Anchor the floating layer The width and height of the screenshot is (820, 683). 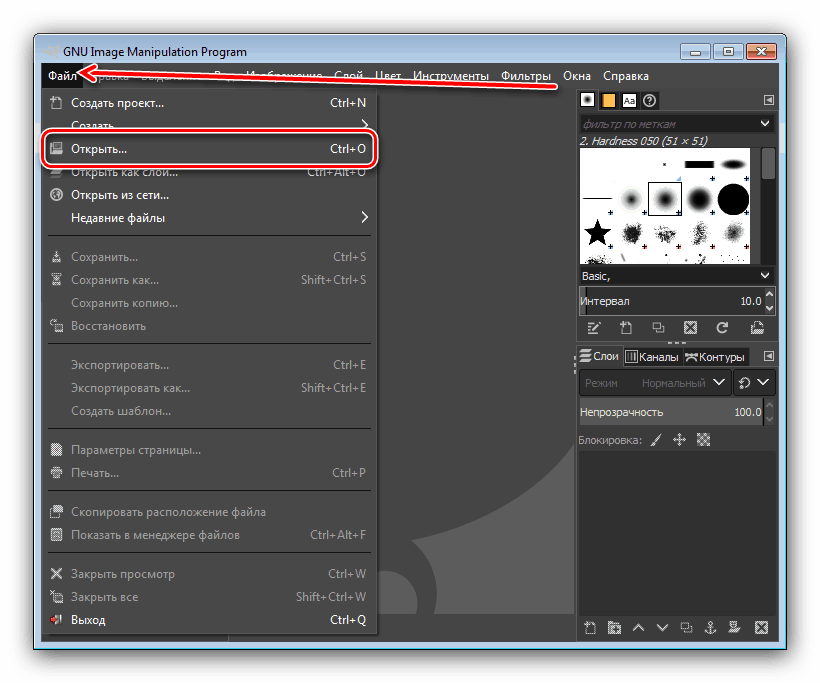coord(710,628)
